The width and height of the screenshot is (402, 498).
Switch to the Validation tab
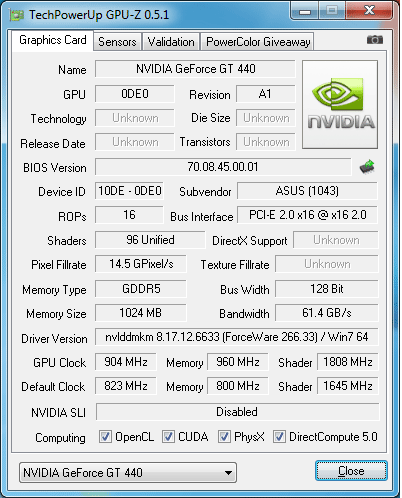(x=171, y=42)
